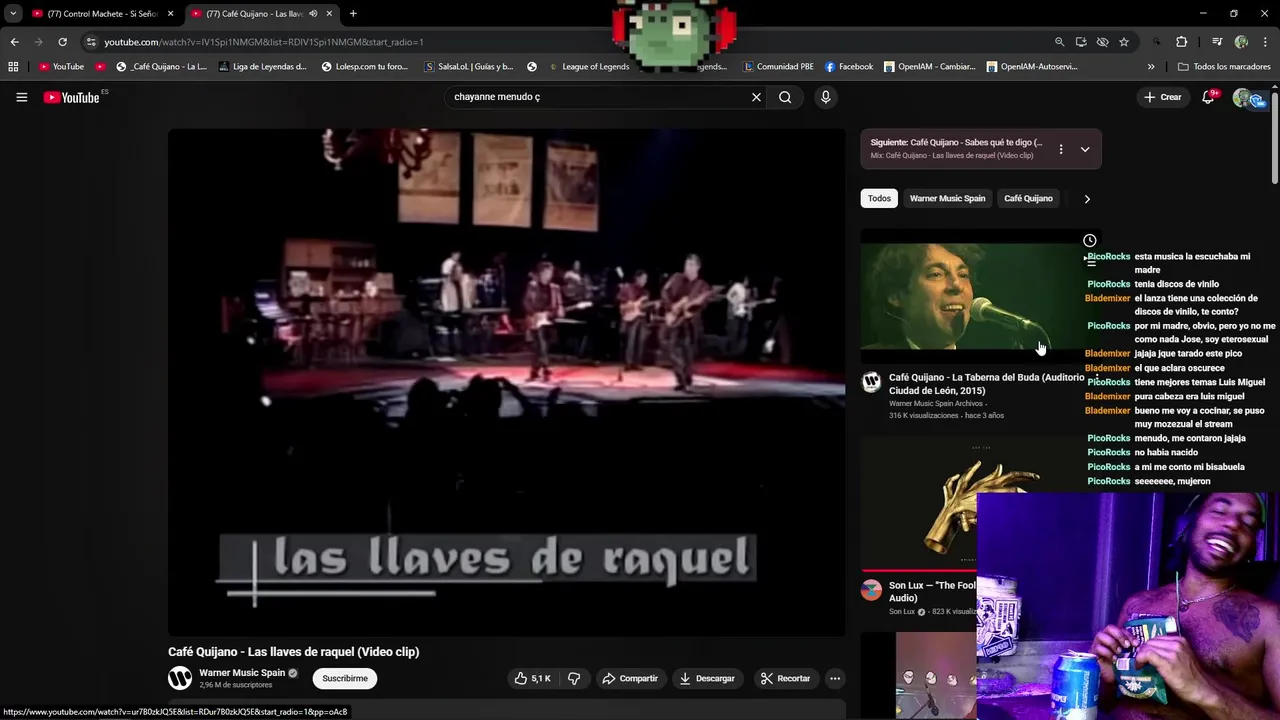Viewport: 1280px width, 720px height.
Task: Select the Café Quijano filter chip
Action: (x=1028, y=198)
